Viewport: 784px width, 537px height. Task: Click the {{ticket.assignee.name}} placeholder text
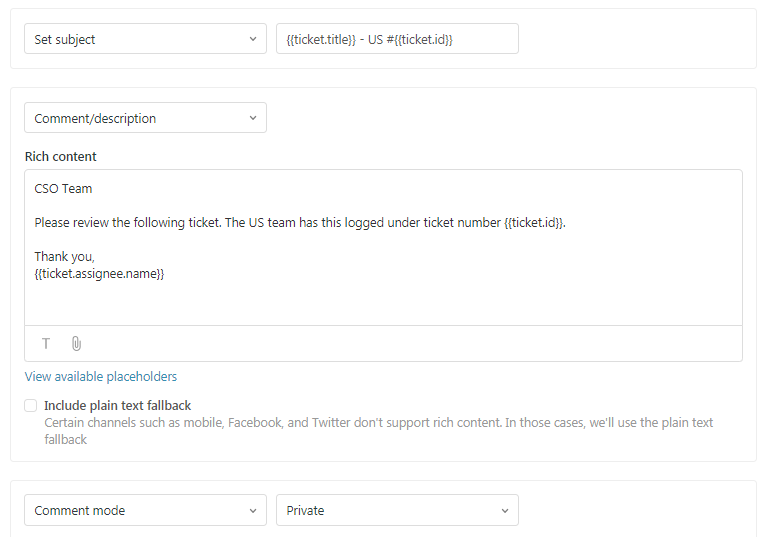pos(99,273)
